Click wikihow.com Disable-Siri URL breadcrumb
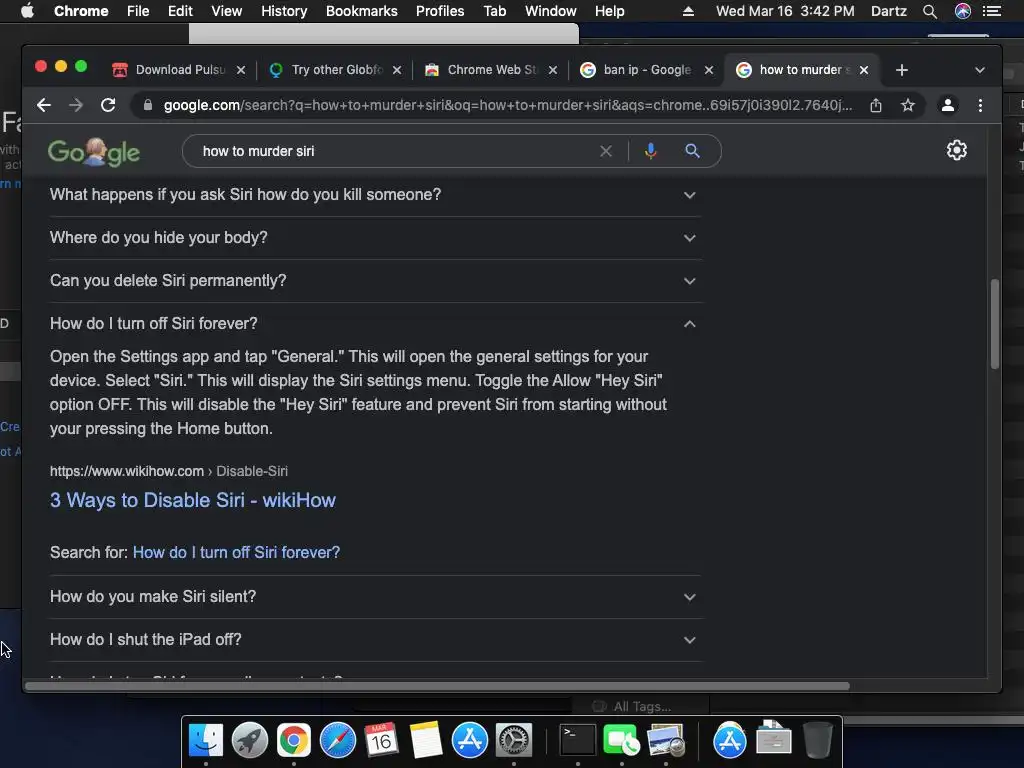1024x768 pixels. click(x=168, y=471)
